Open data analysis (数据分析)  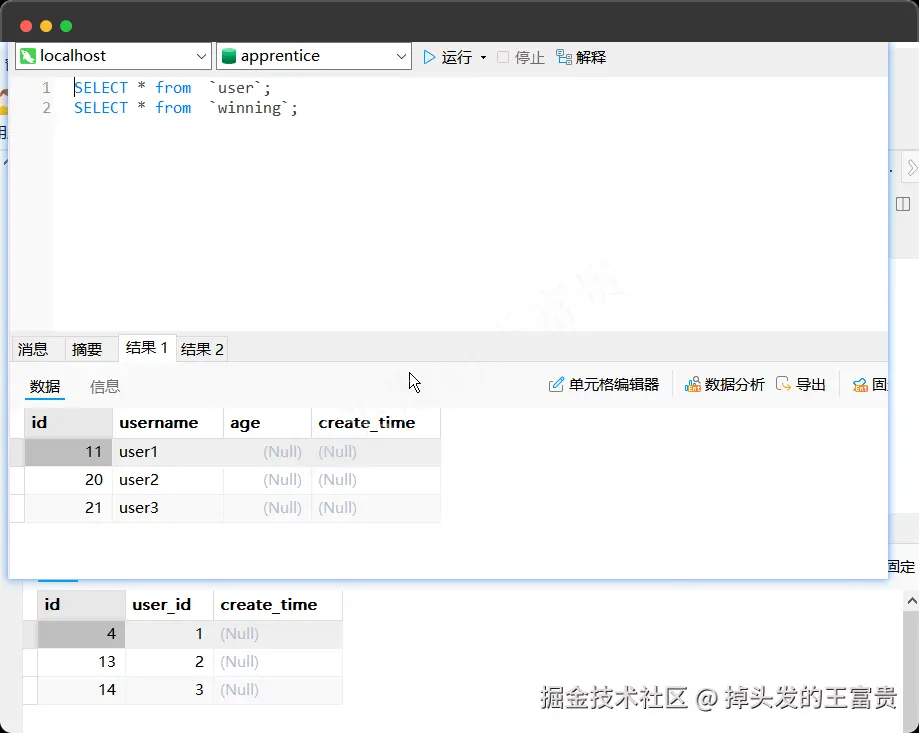[x=724, y=384]
